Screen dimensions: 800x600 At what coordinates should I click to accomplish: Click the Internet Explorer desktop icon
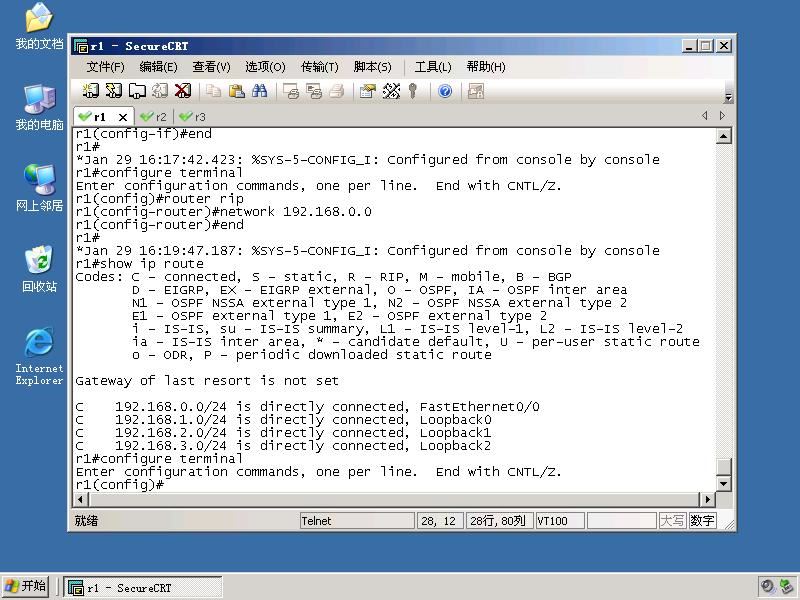39,356
